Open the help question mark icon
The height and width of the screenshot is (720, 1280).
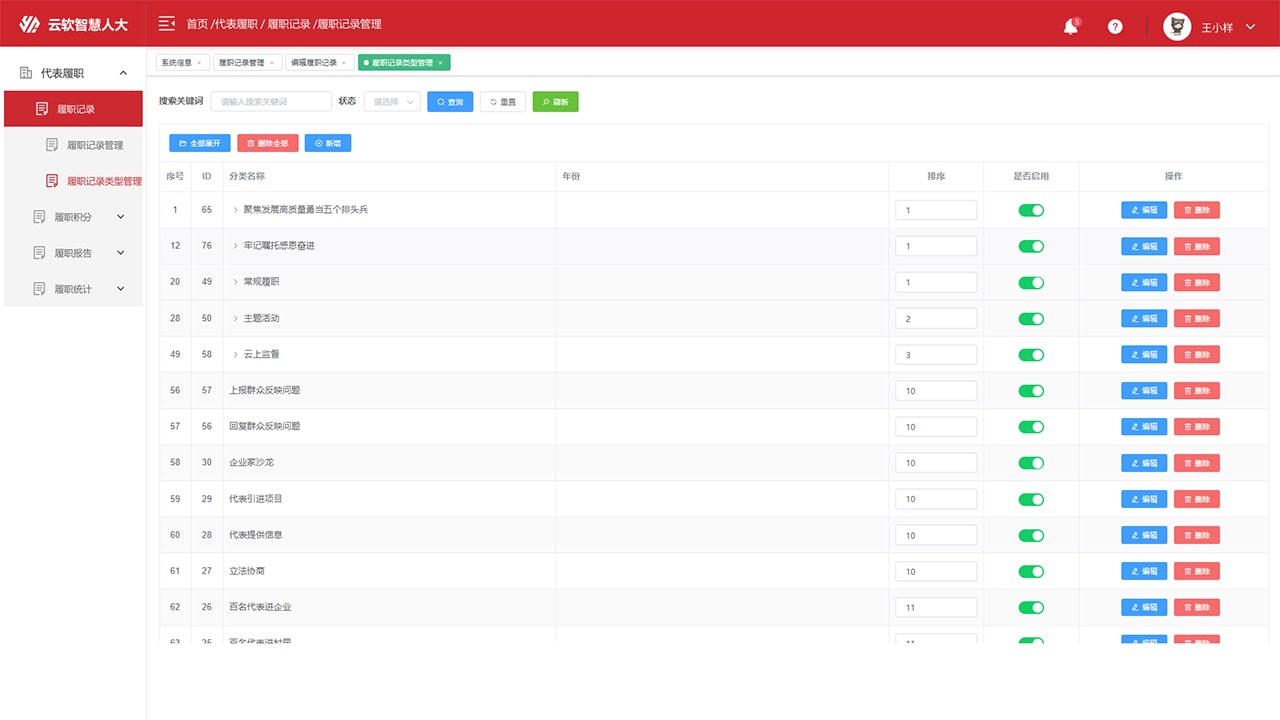[x=1115, y=27]
